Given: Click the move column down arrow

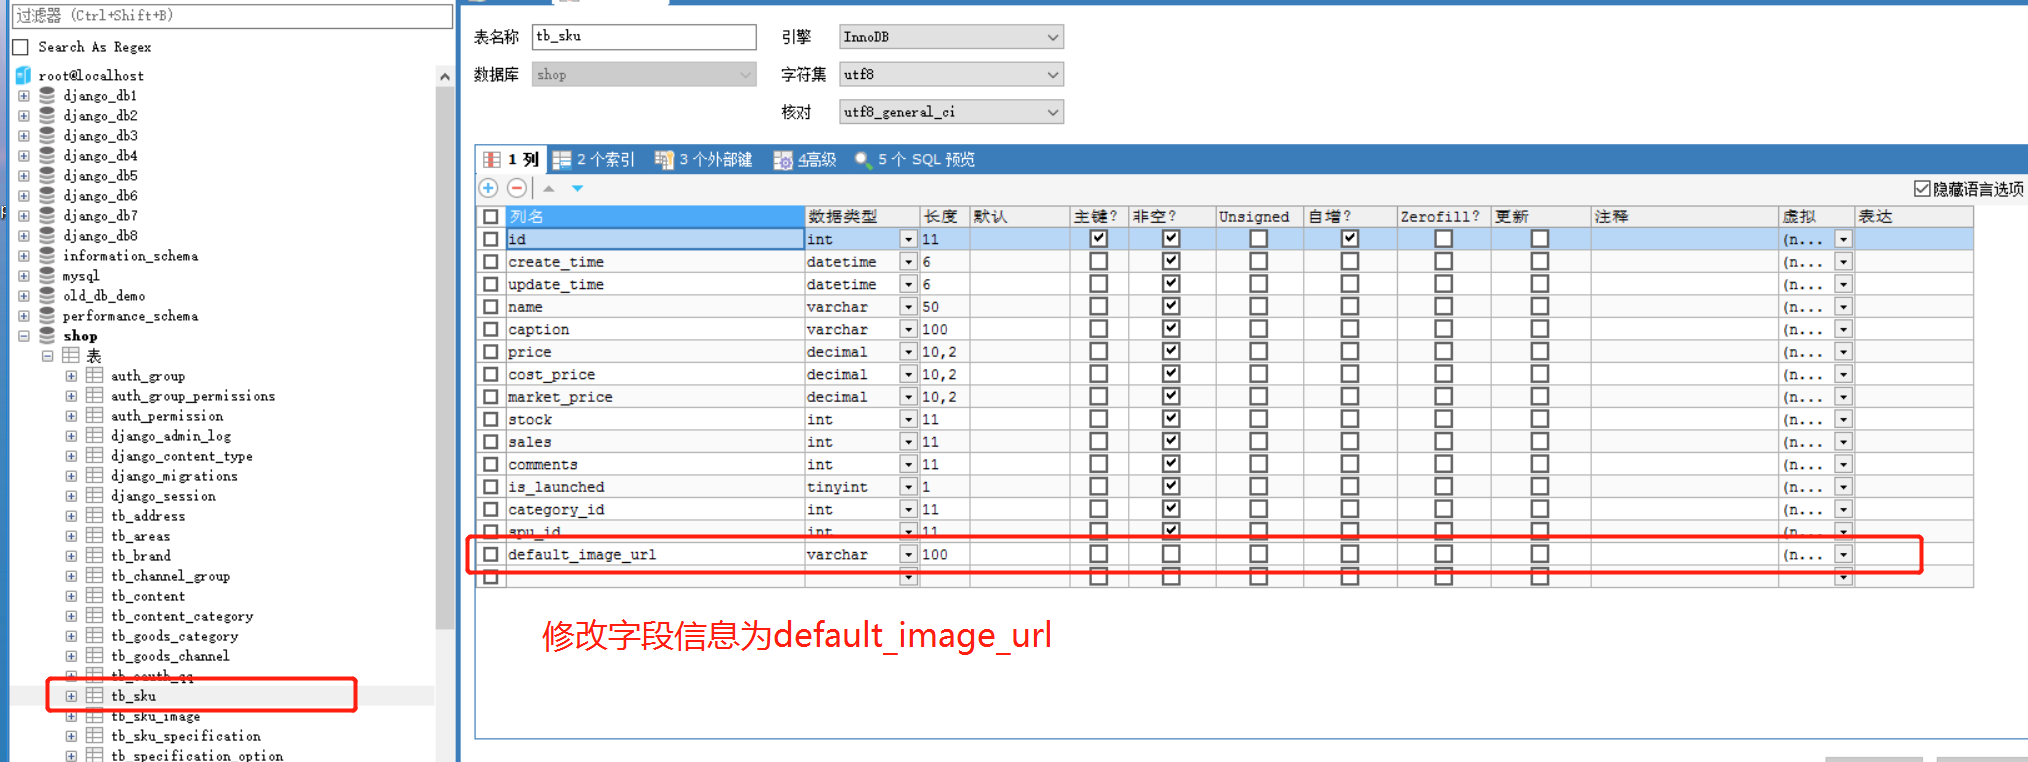Looking at the screenshot, I should 578,188.
